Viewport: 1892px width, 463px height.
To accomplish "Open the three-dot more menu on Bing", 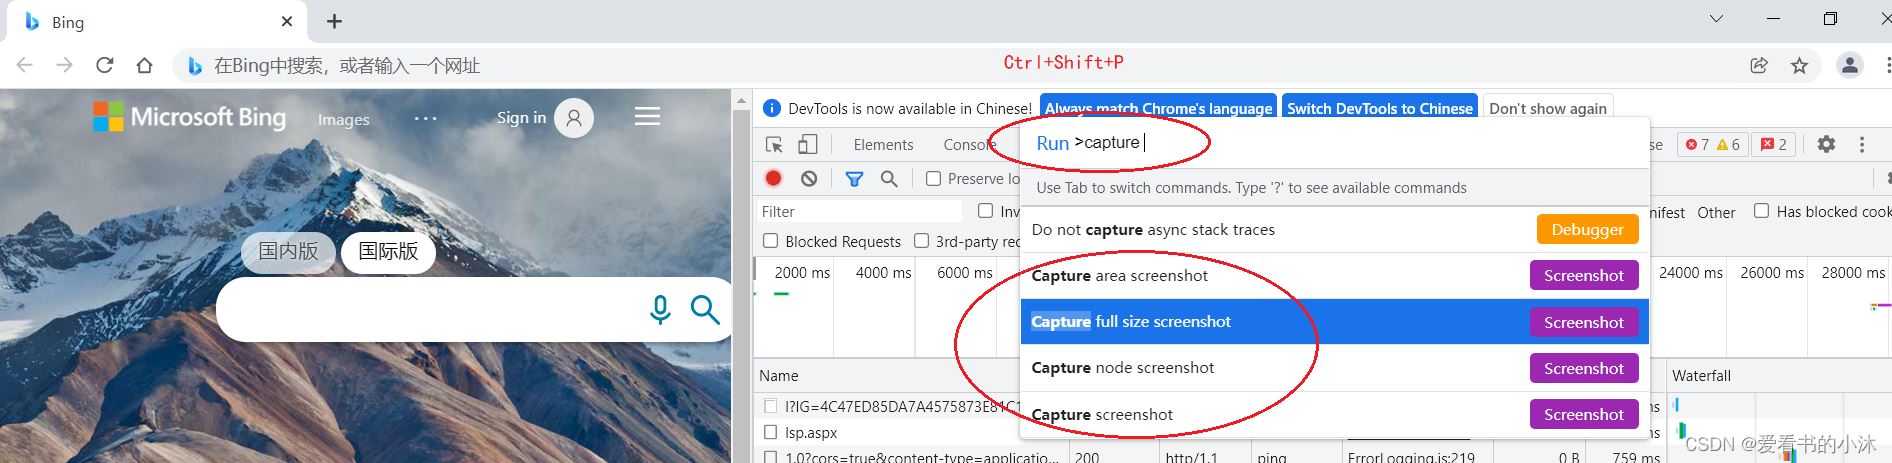I will [x=426, y=118].
